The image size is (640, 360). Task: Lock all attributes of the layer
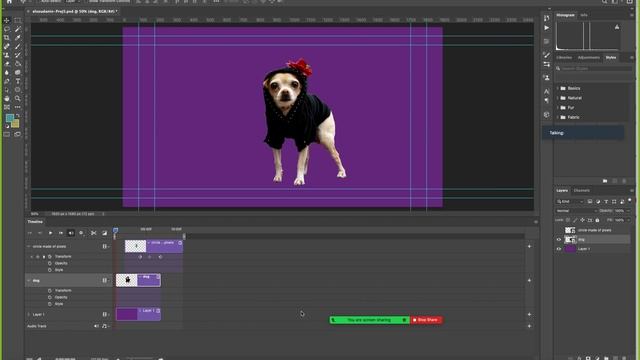point(597,220)
